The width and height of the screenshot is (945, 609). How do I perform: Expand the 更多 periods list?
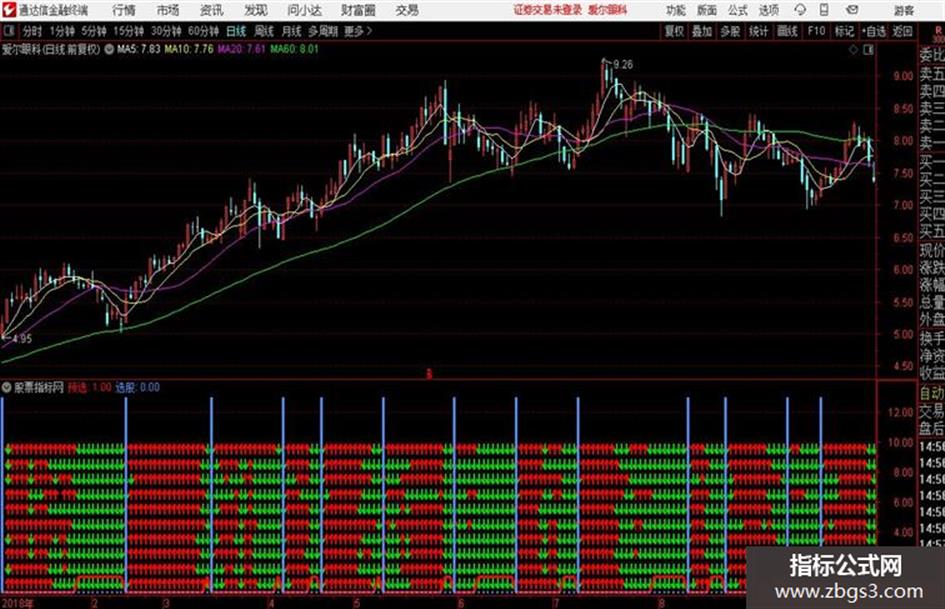(x=358, y=31)
